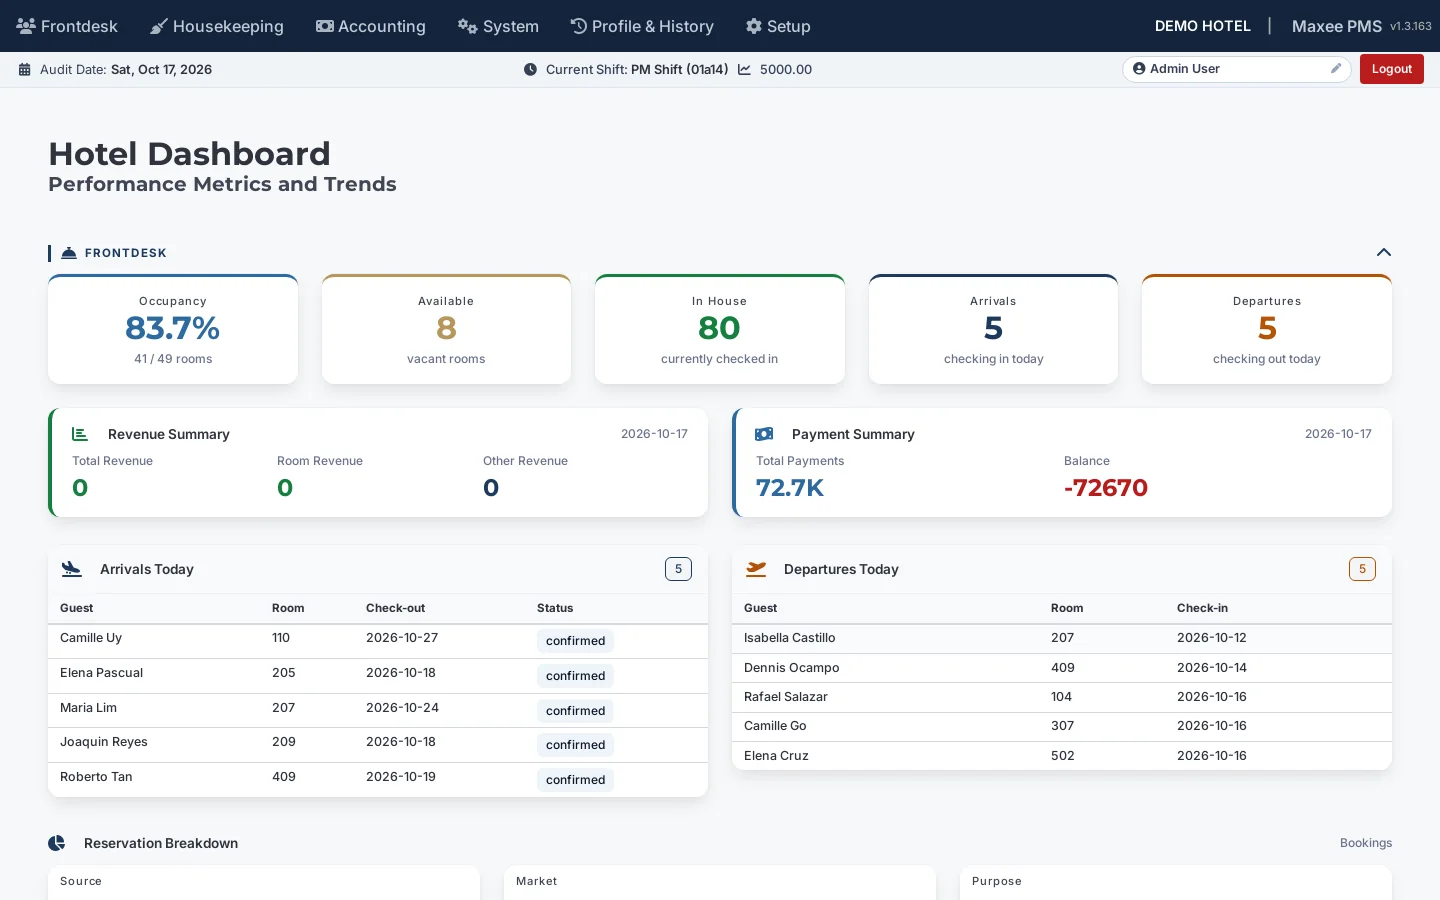The width and height of the screenshot is (1440, 900).
Task: Click the Maxee PMS brand name
Action: 1337,26
